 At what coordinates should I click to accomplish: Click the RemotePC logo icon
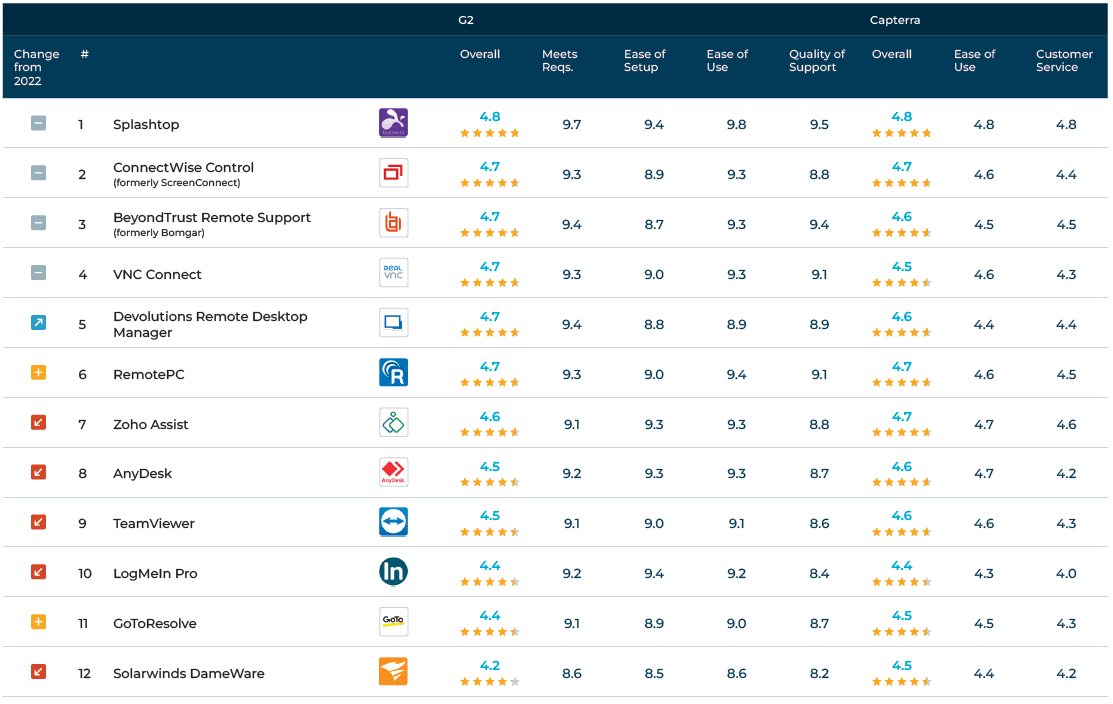tap(393, 373)
